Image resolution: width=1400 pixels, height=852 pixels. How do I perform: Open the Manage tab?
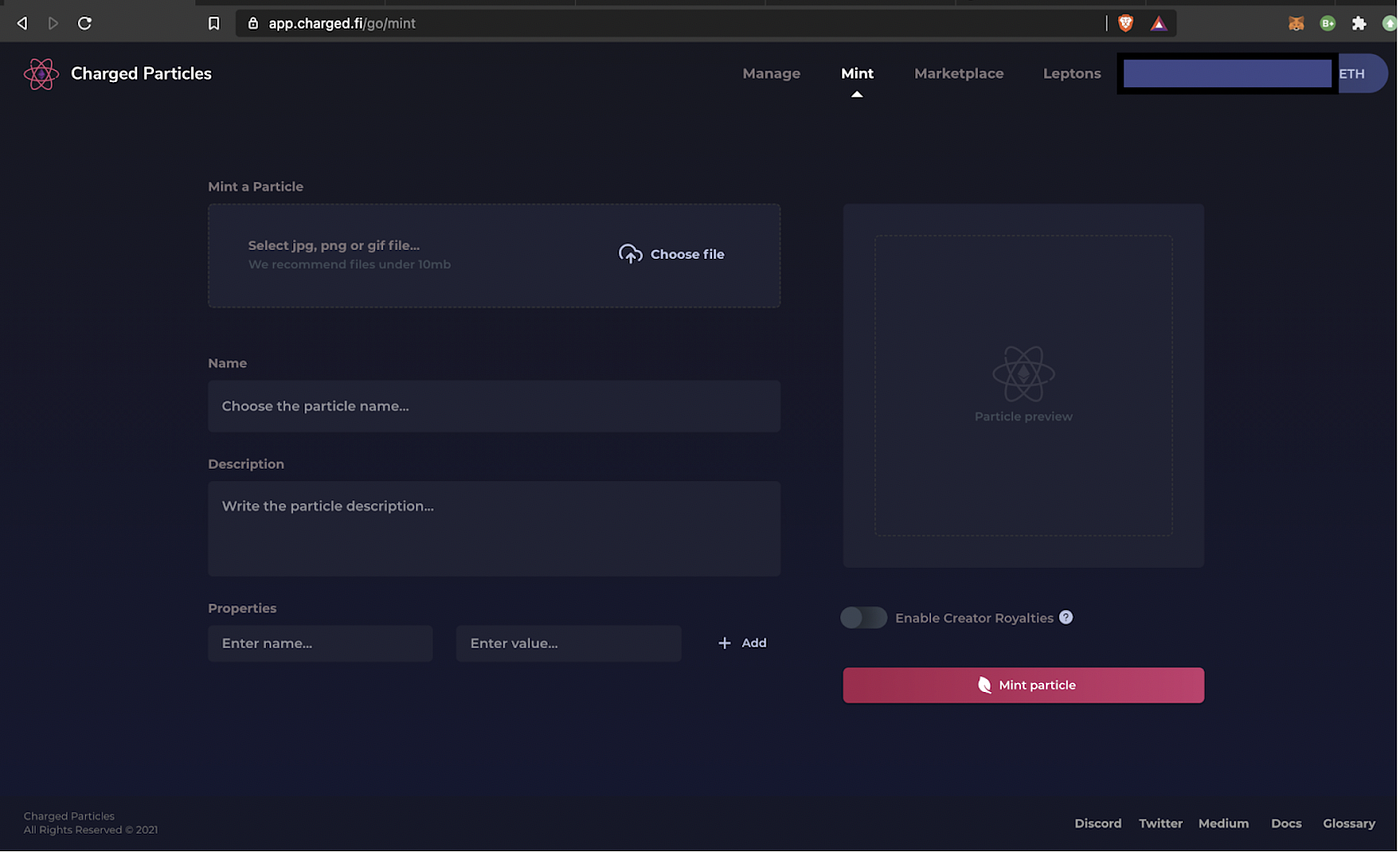[771, 73]
